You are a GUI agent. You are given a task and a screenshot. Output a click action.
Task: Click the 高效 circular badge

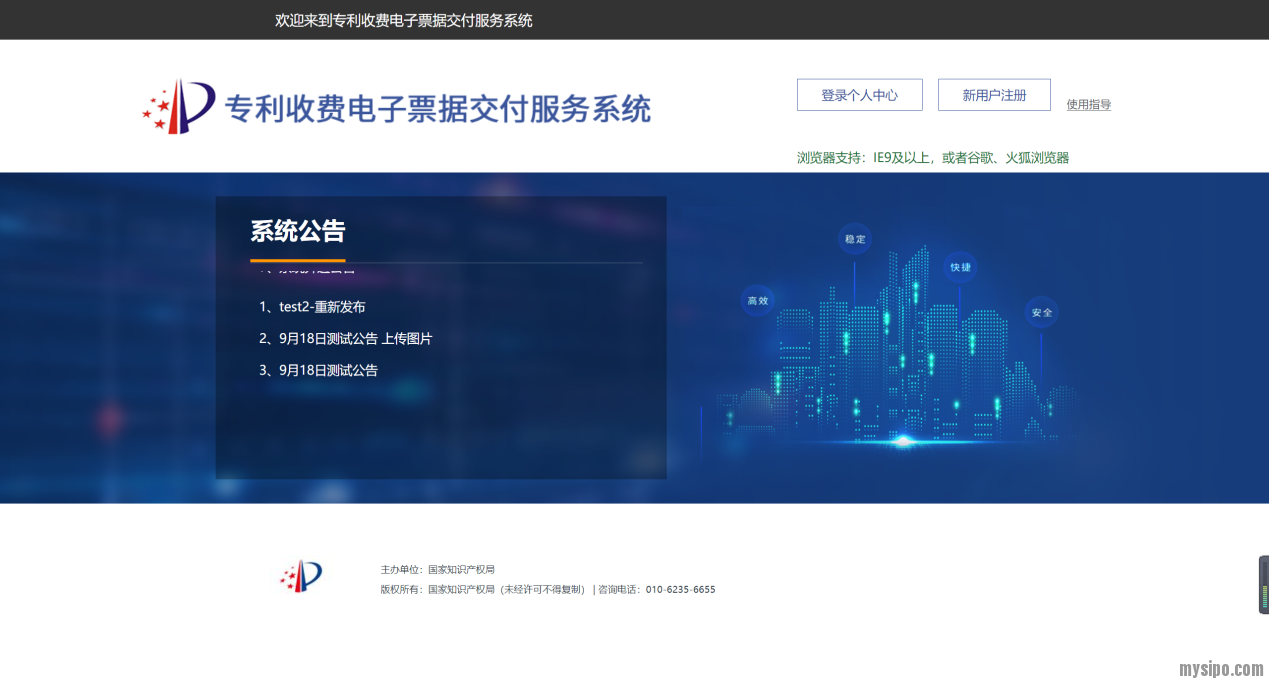757,300
